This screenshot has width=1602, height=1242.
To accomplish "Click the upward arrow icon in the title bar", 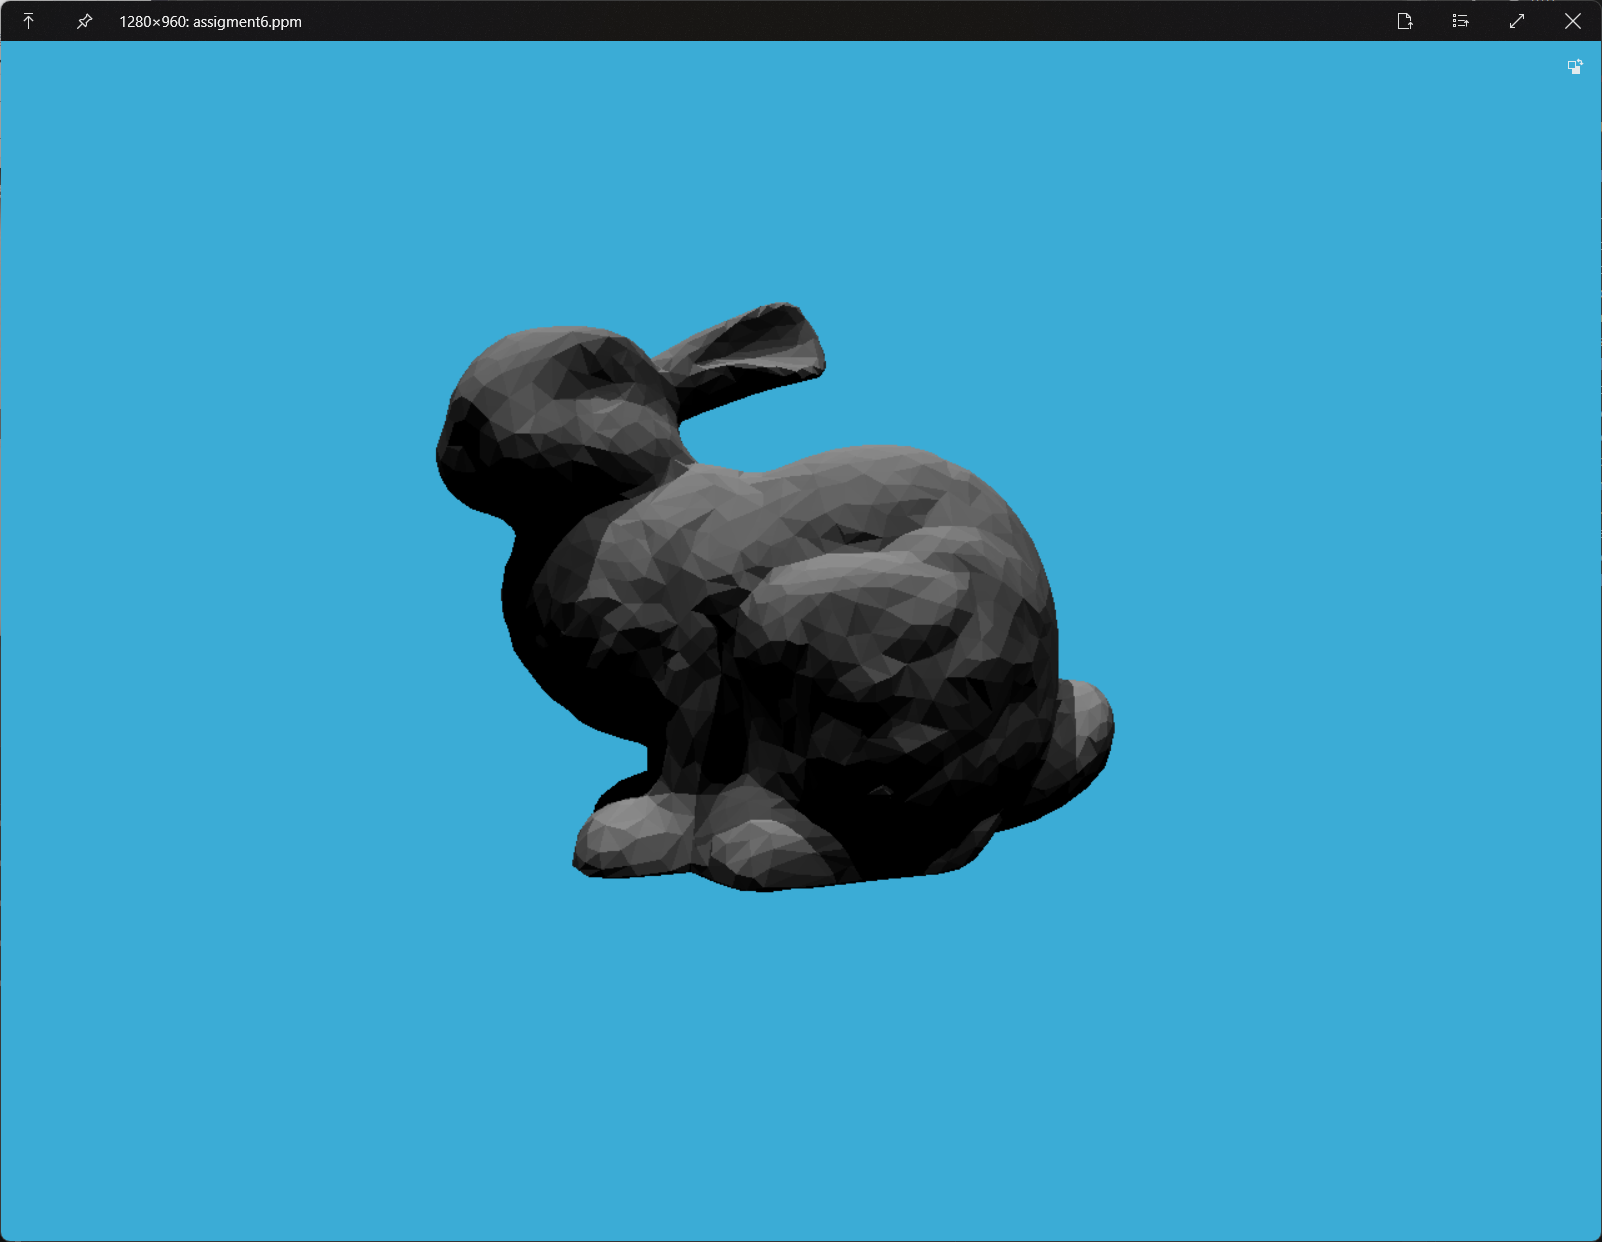I will [28, 21].
